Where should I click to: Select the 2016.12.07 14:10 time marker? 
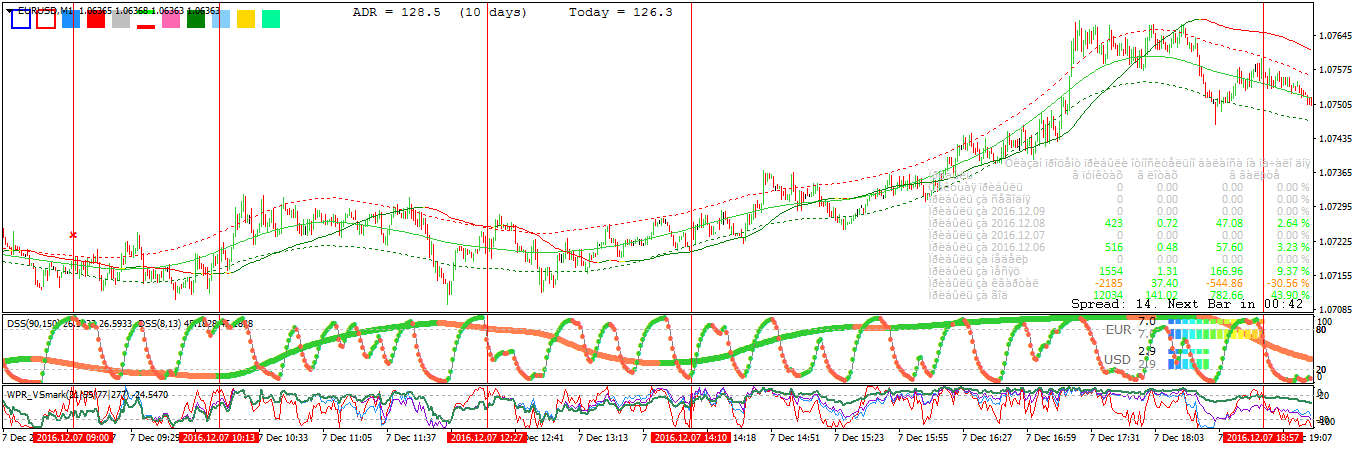(x=691, y=438)
